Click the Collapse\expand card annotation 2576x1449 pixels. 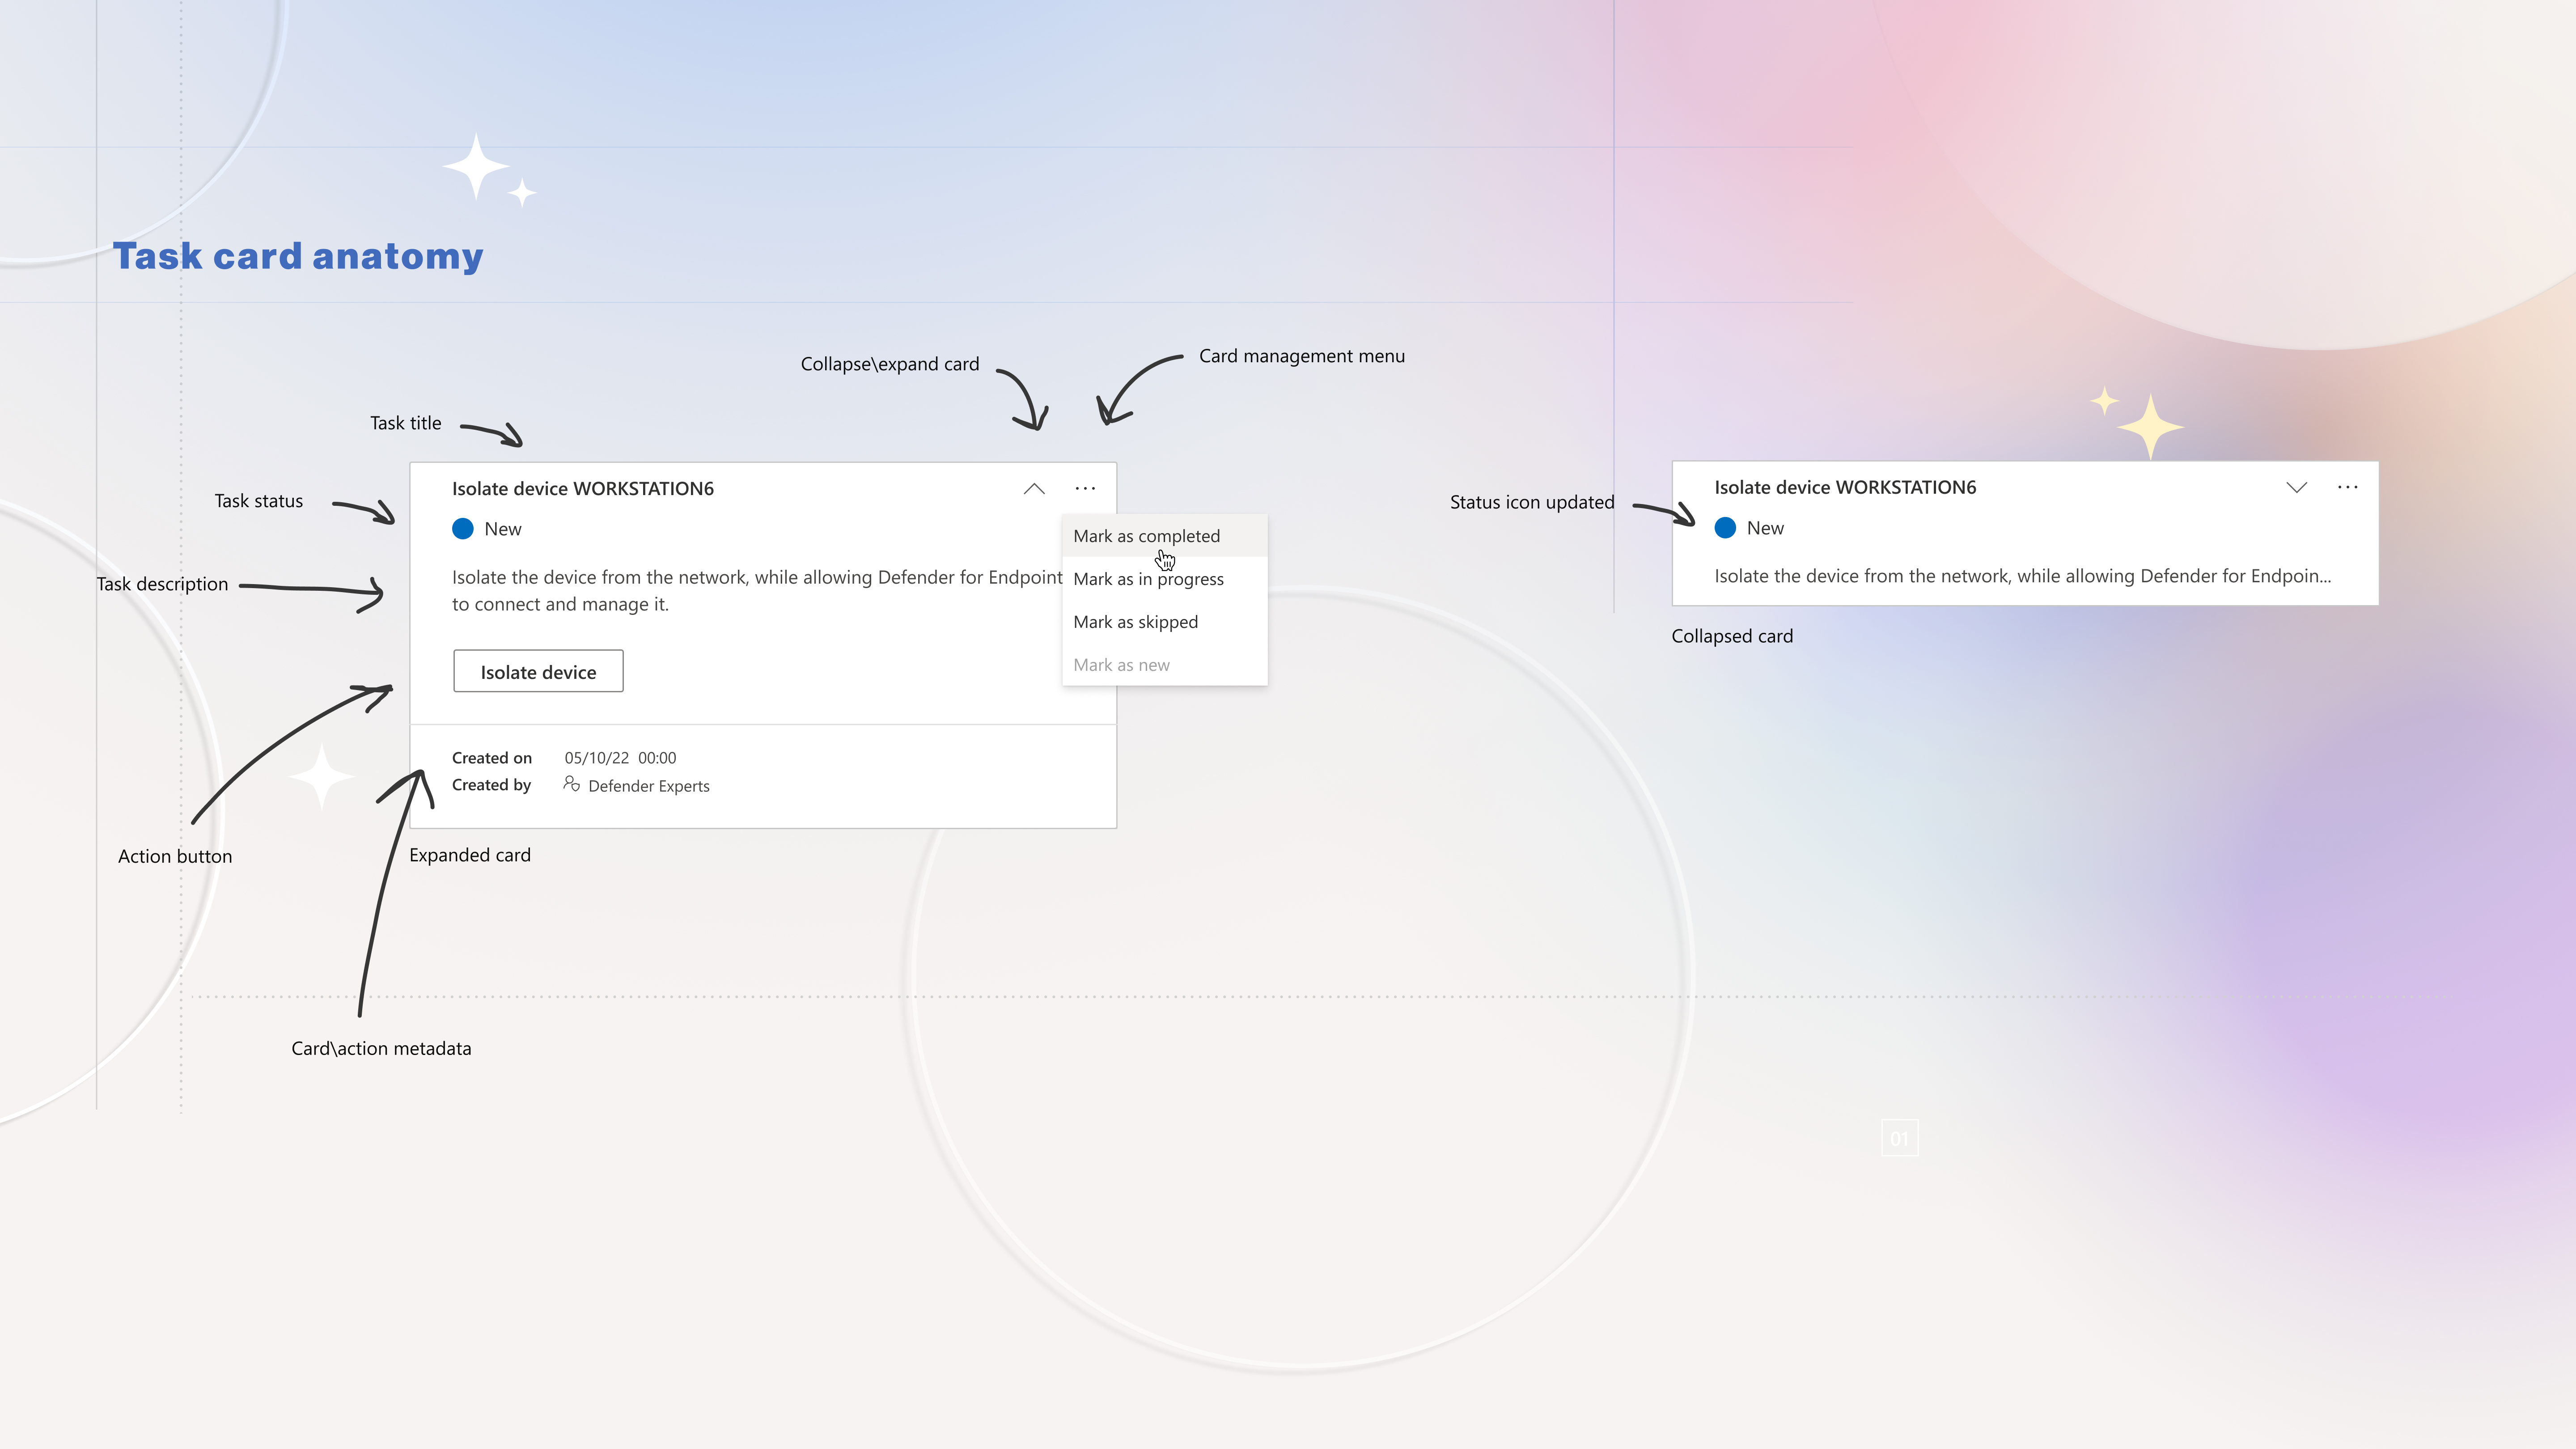[x=890, y=364]
